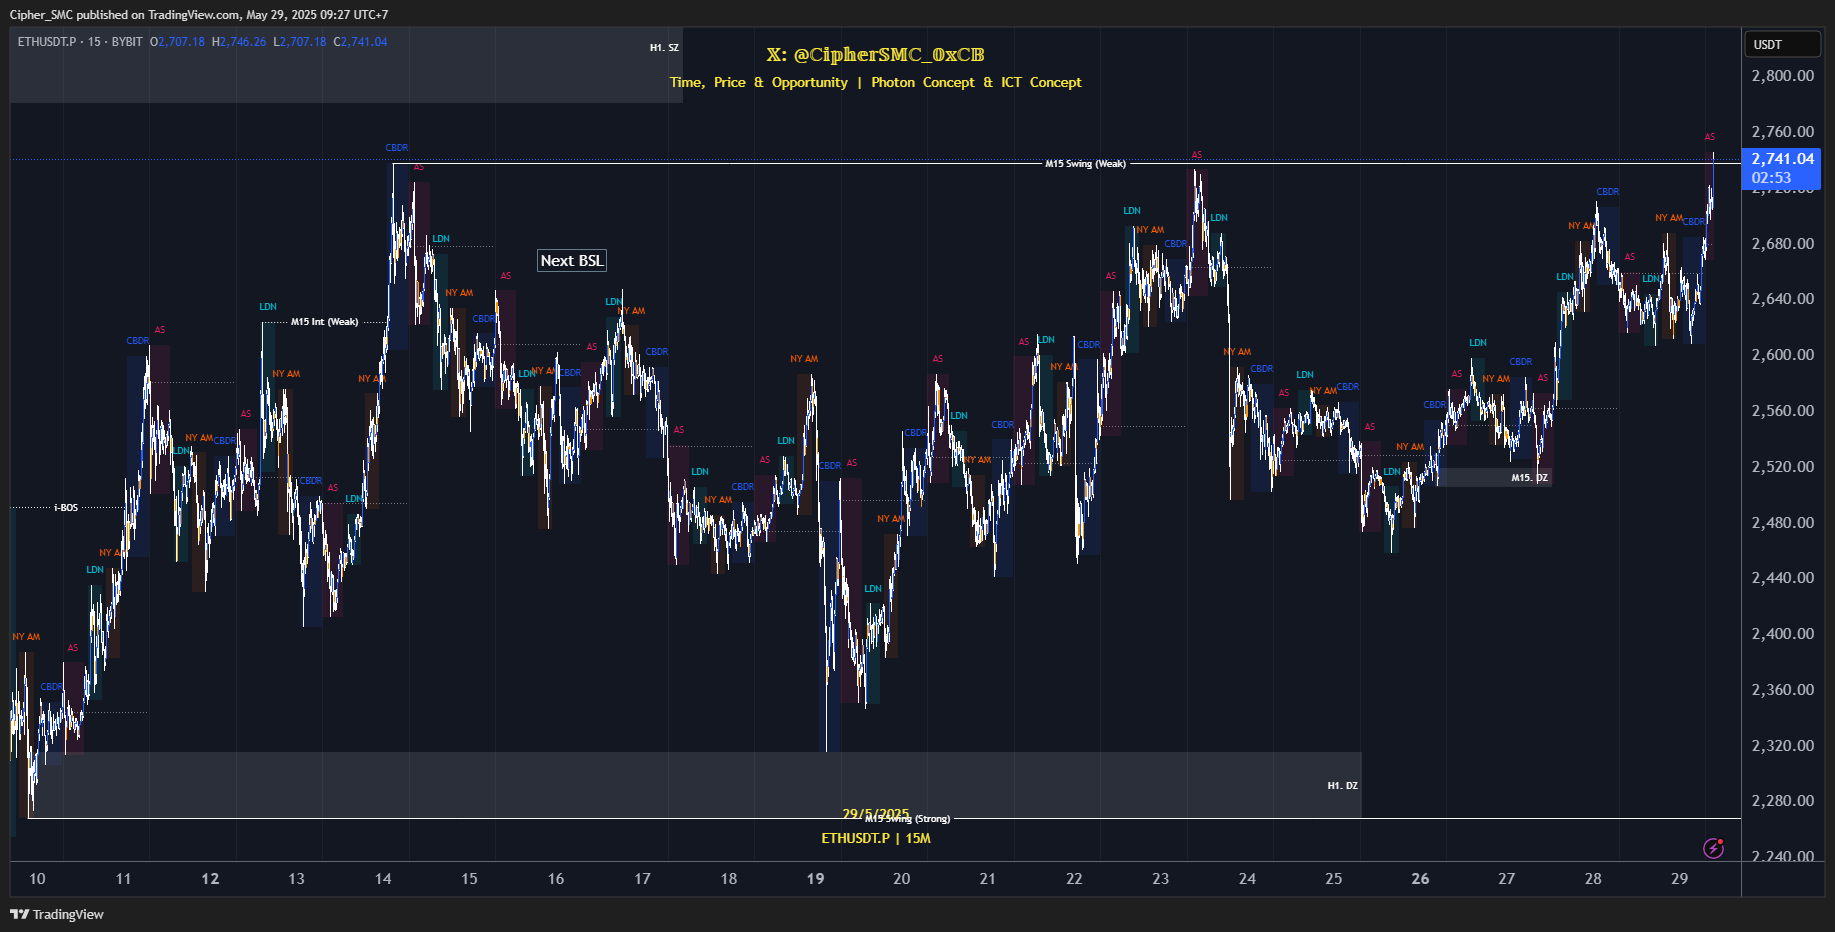This screenshot has width=1835, height=932.
Task: Click the 2,760.00 price axis level
Action: [x=1782, y=132]
